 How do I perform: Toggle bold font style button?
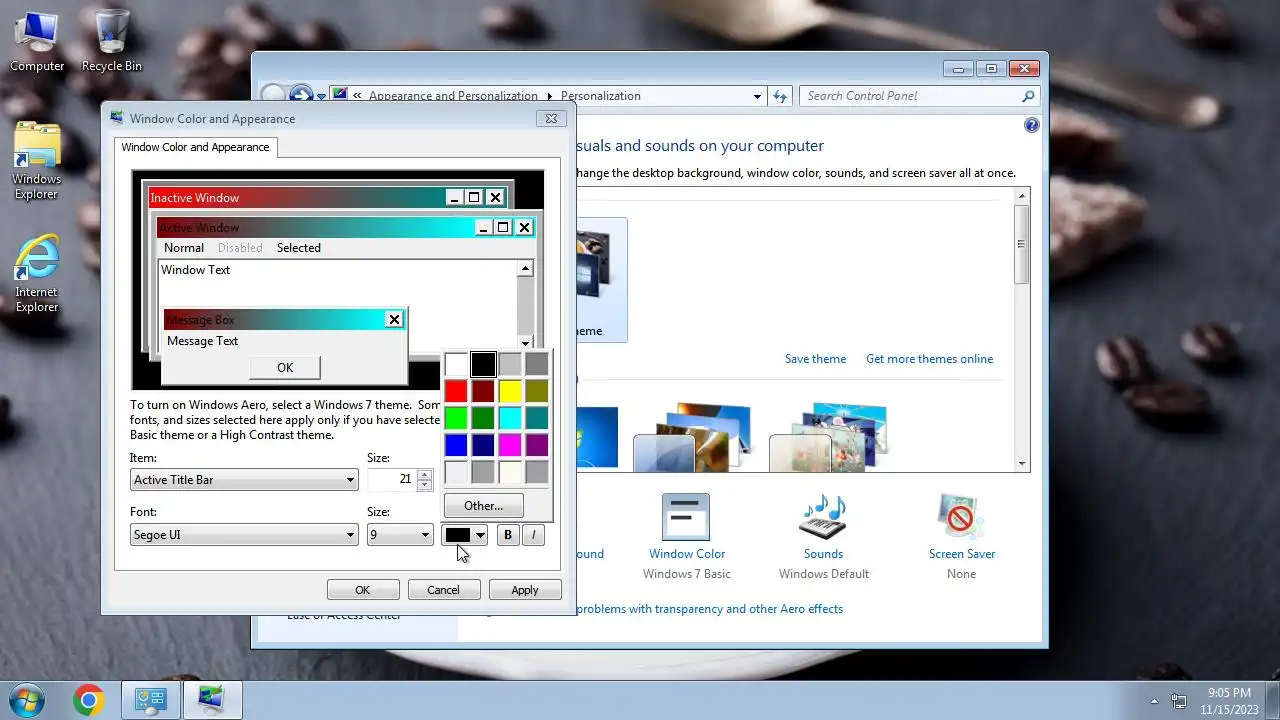[x=508, y=535]
